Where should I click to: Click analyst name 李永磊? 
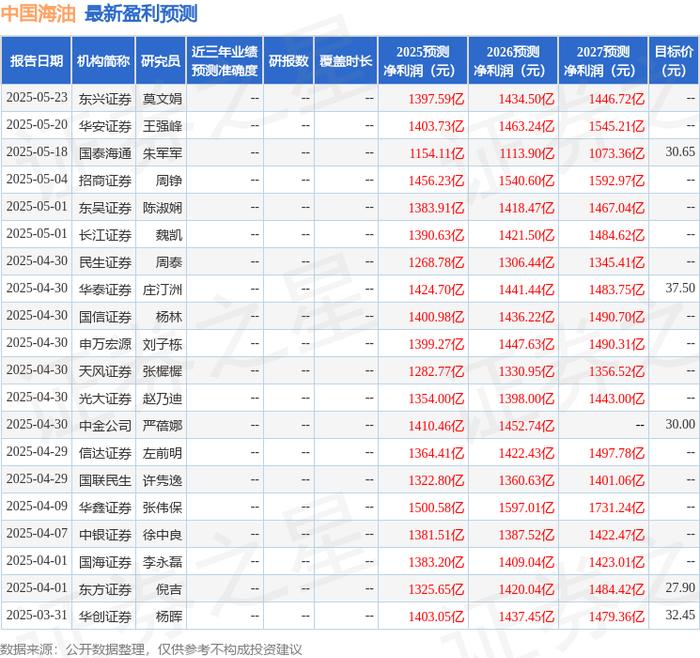[x=162, y=562]
